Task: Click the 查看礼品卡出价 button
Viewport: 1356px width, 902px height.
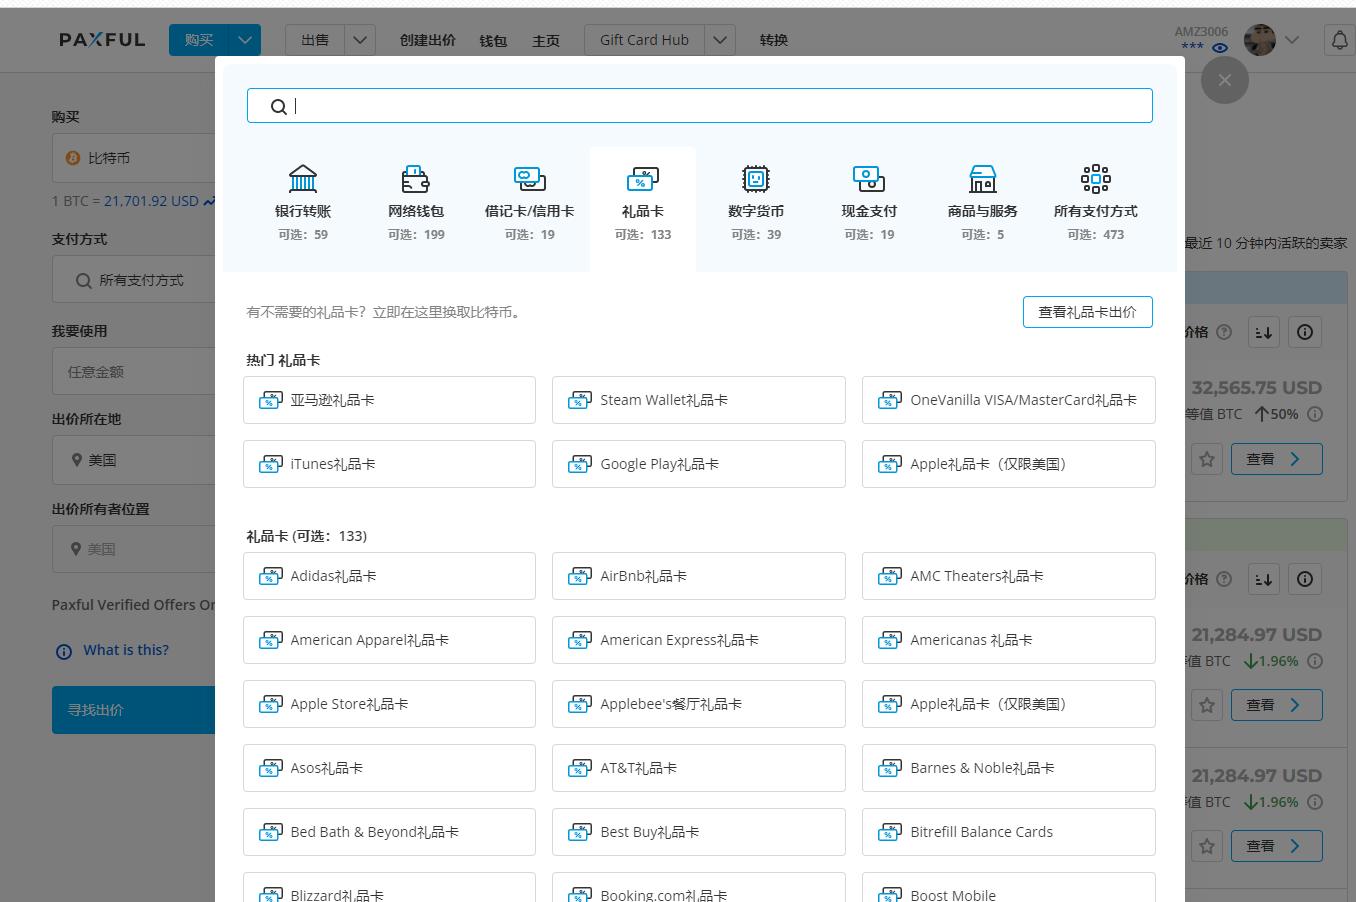Action: tap(1087, 311)
